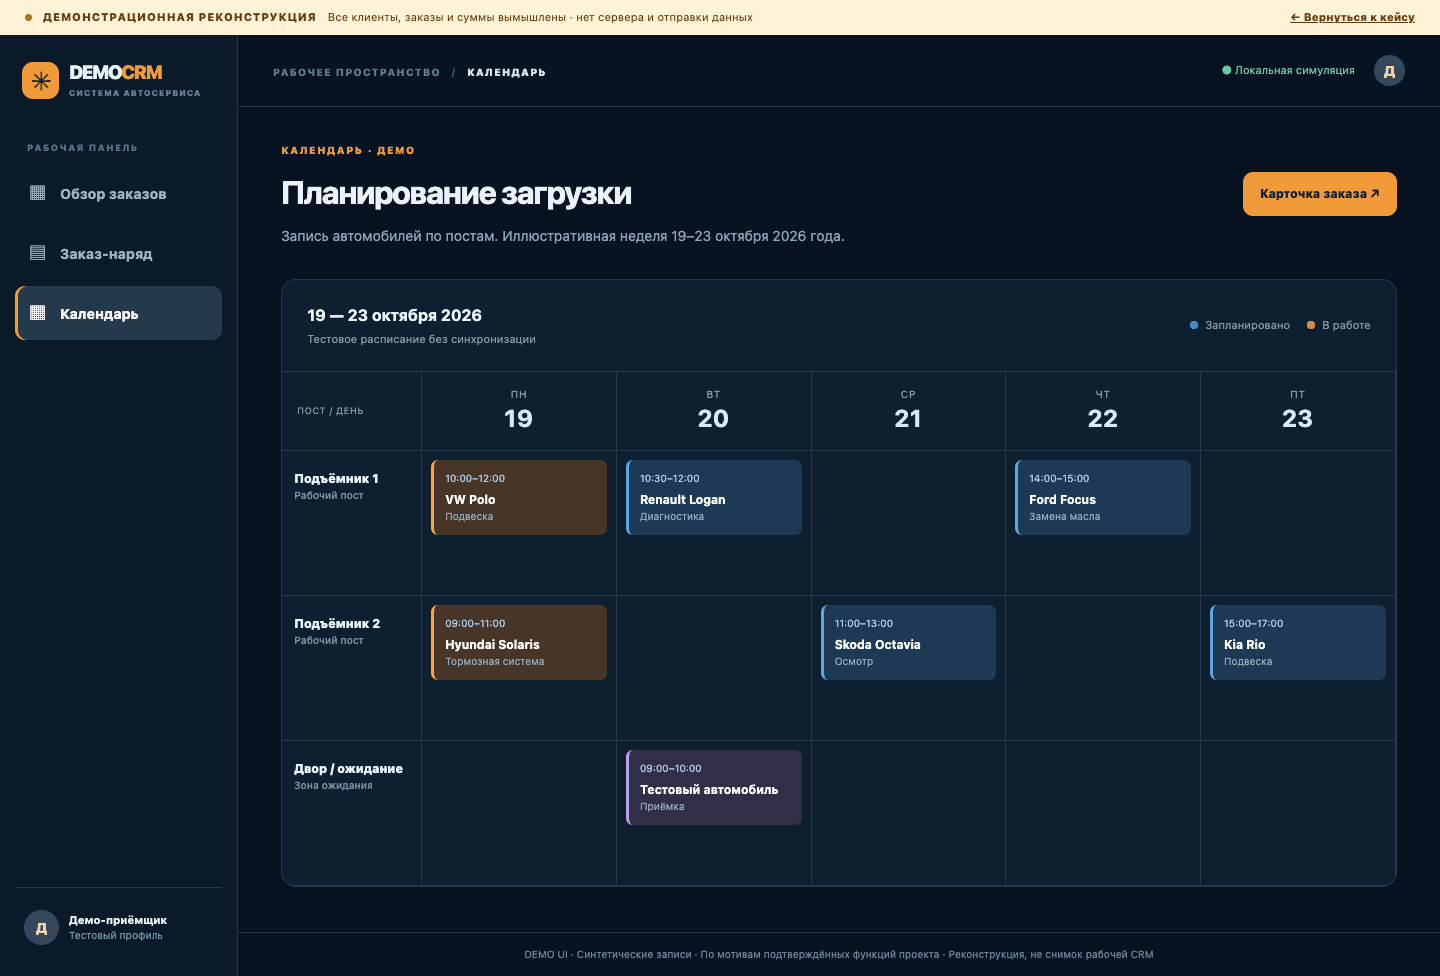Click the Подъёмник 2 row label
This screenshot has height=976, width=1440.
tap(337, 624)
